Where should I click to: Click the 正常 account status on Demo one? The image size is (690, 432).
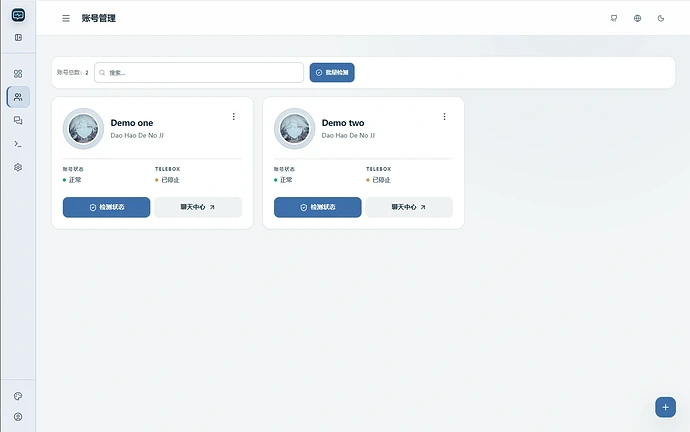72,180
